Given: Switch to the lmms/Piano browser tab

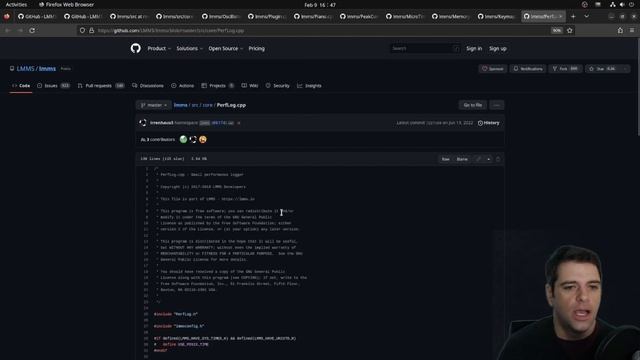Looking at the screenshot, I should coord(312,16).
